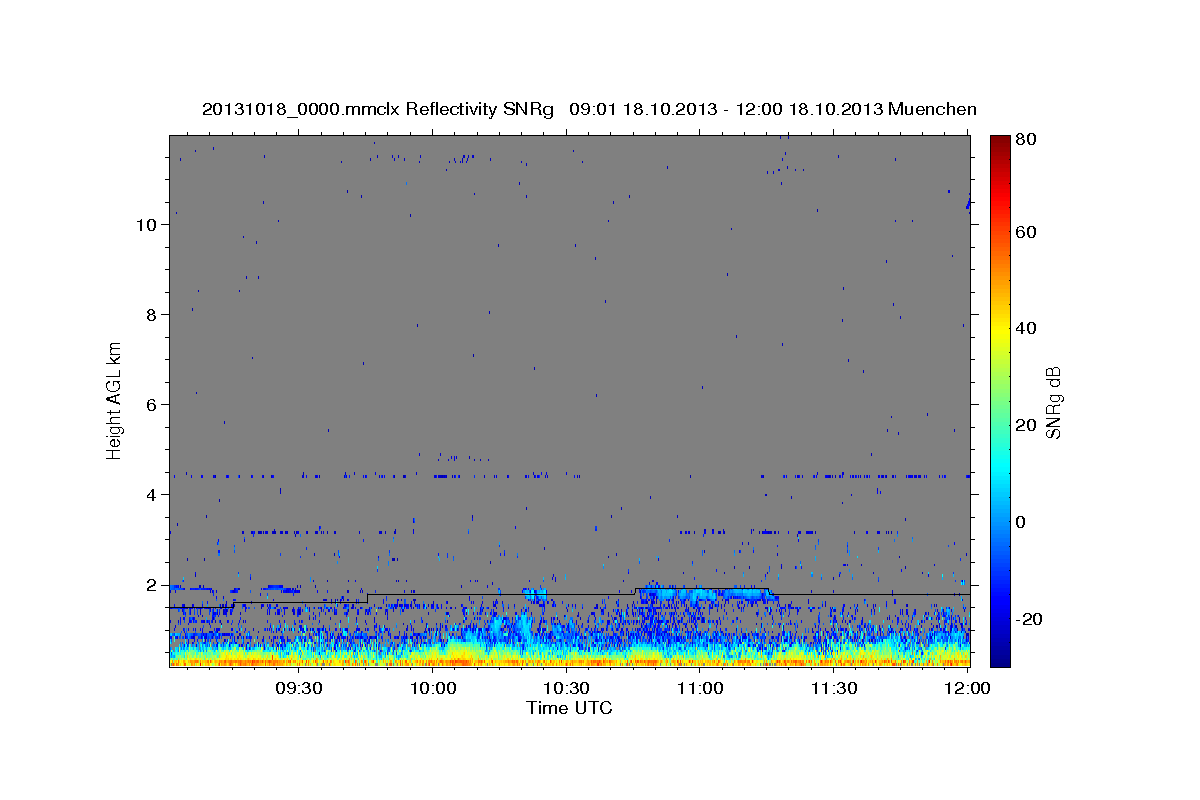Click the colorbar value 20
1200x800 pixels.
(x=1028, y=426)
